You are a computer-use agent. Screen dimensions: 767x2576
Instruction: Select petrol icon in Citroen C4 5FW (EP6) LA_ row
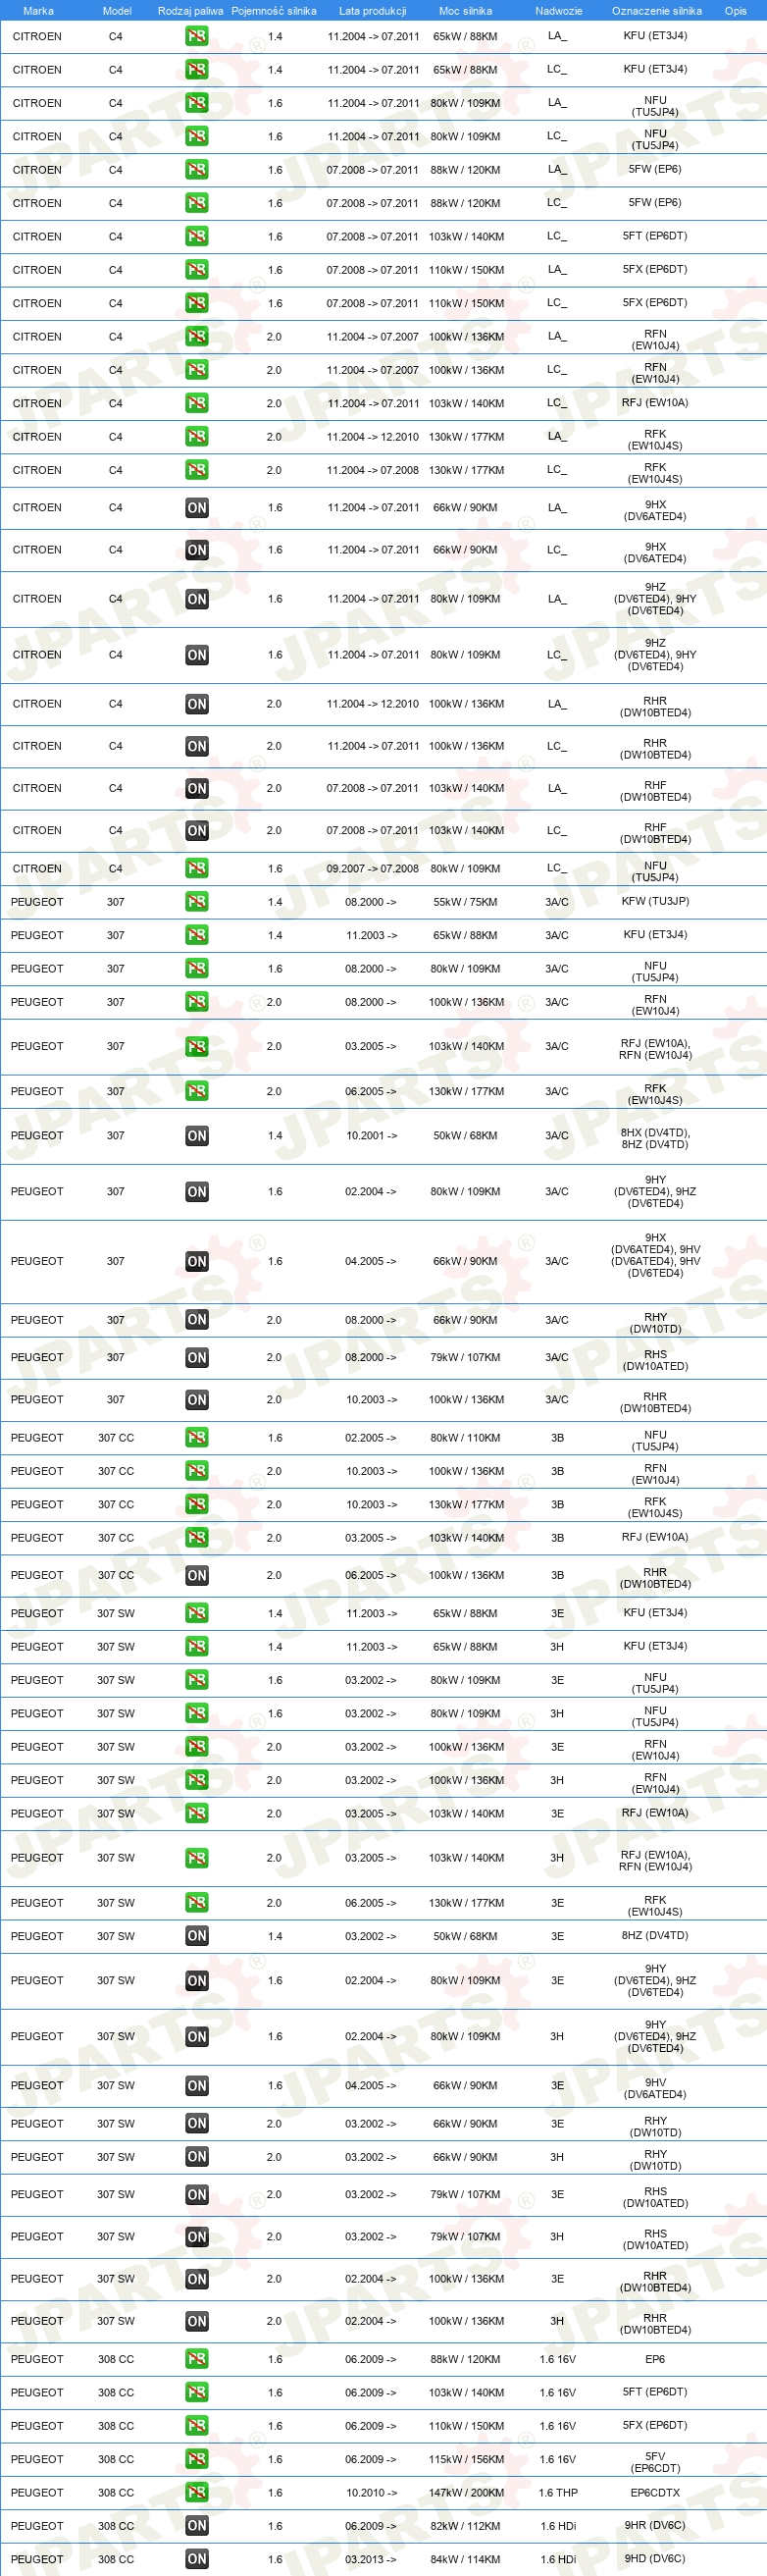(197, 170)
